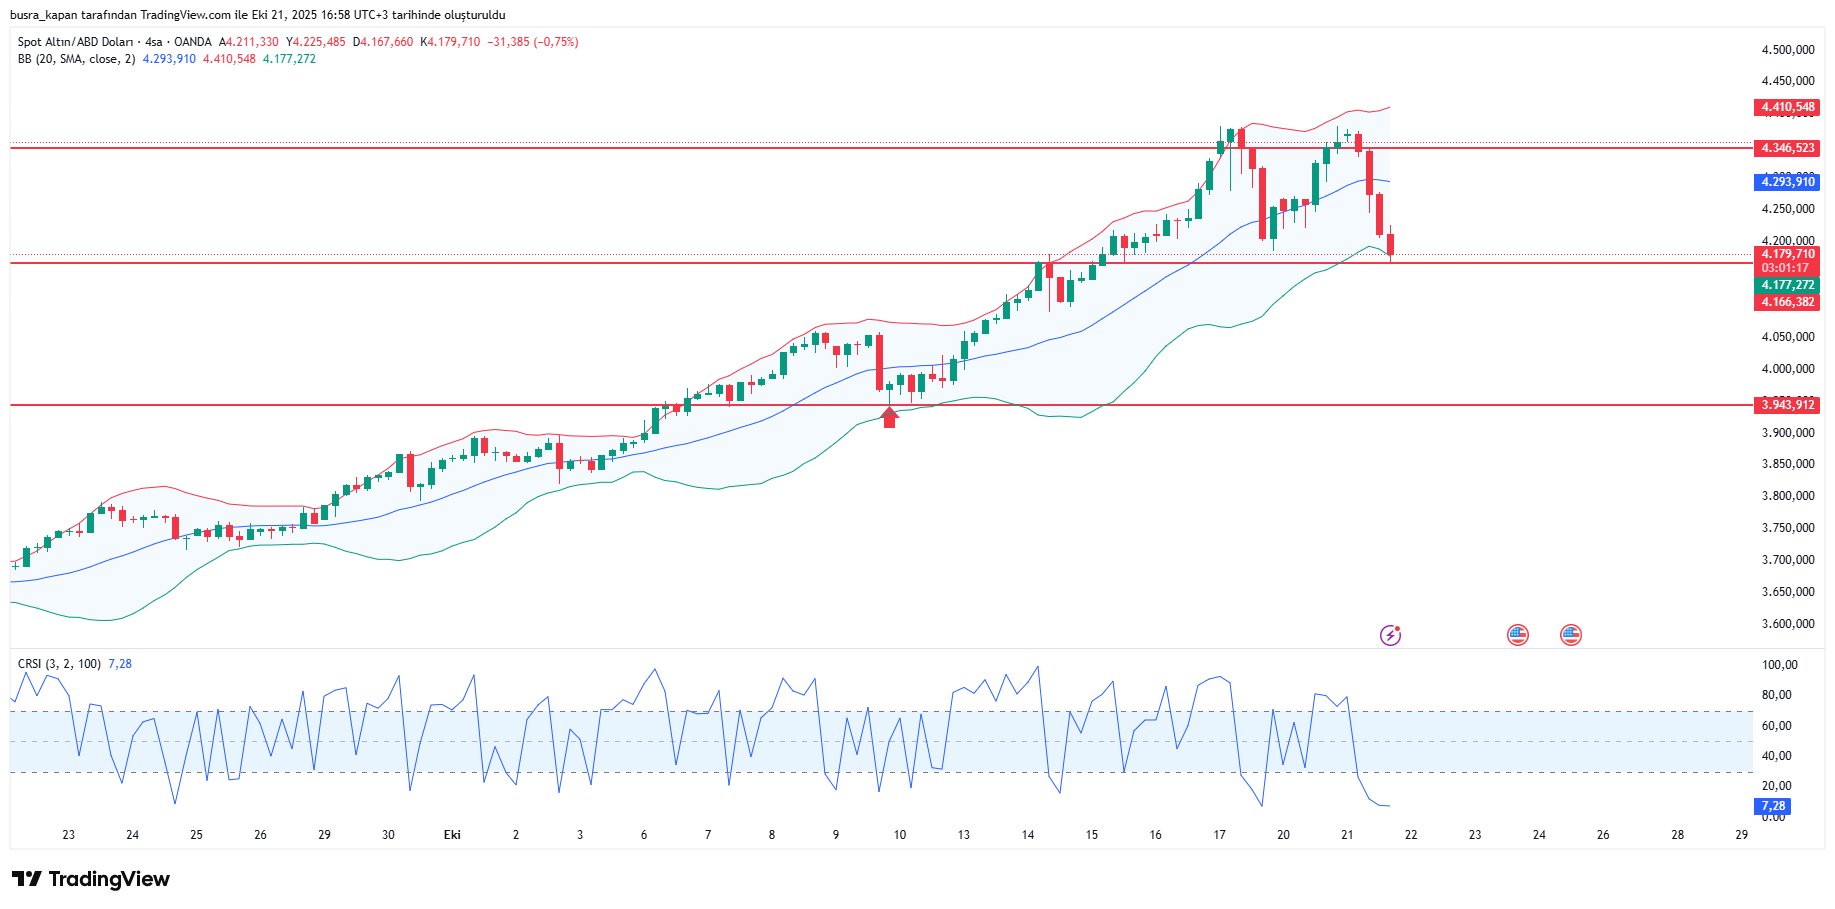Select the CRSI (3, 2, 100) indicator legend
Image resolution: width=1835 pixels, height=909 pixels.
tap(59, 664)
